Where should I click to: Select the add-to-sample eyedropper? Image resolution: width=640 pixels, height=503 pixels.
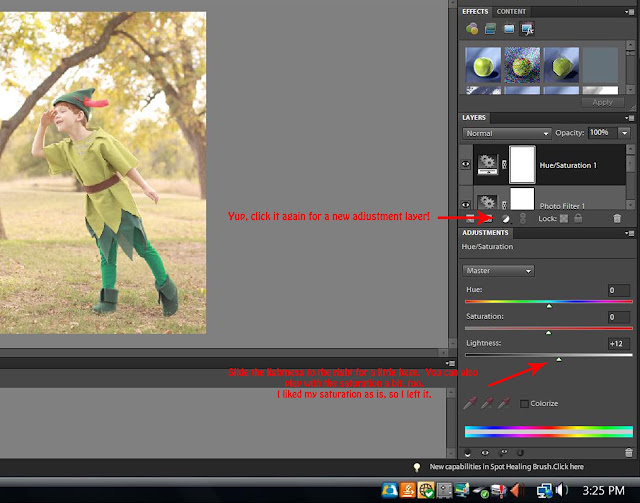coord(487,403)
